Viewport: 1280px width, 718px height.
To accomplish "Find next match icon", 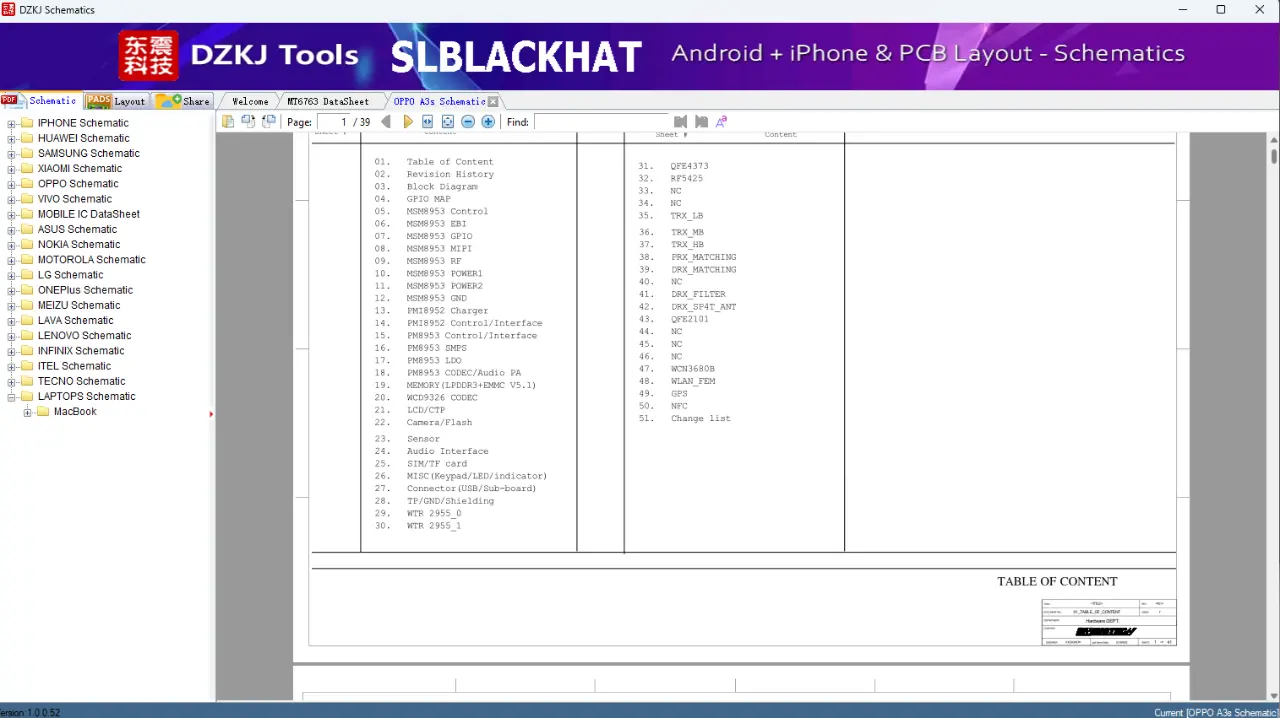I will click(x=701, y=122).
